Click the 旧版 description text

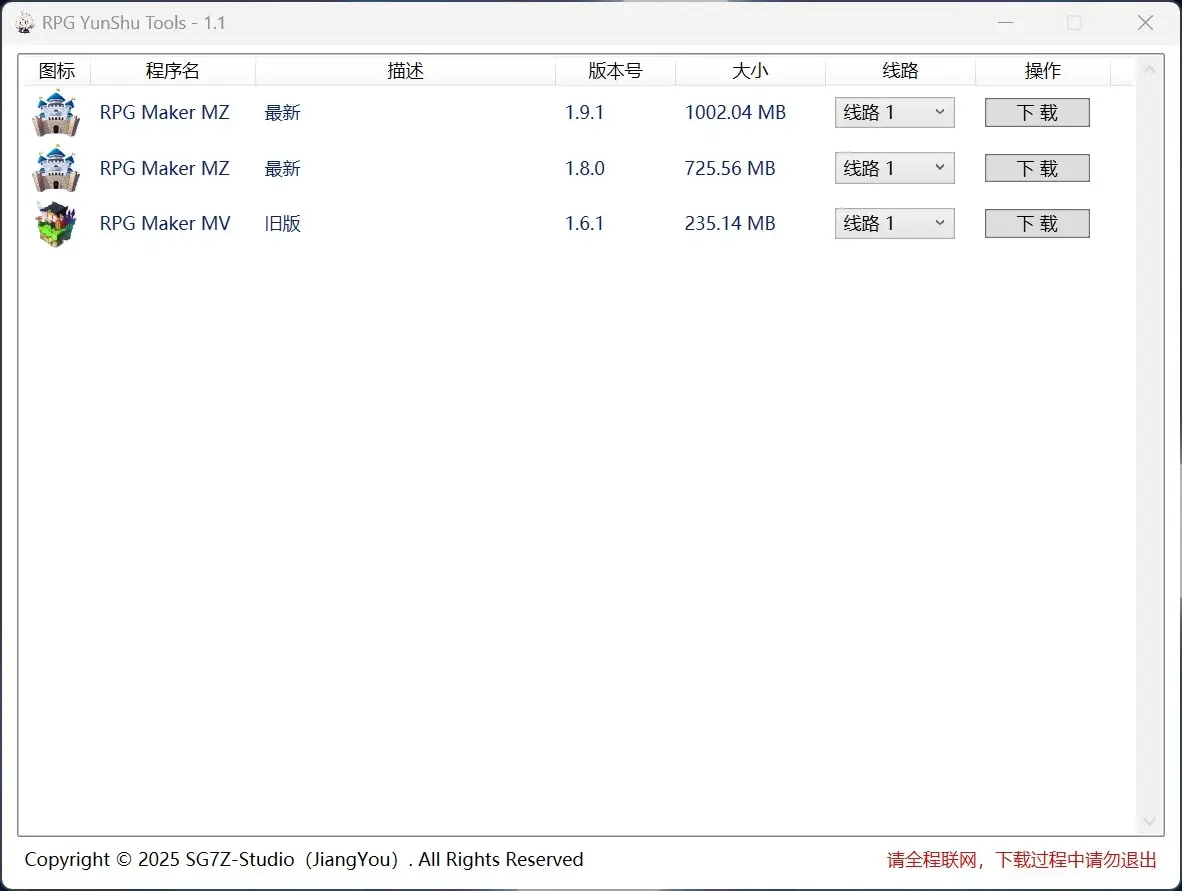283,224
